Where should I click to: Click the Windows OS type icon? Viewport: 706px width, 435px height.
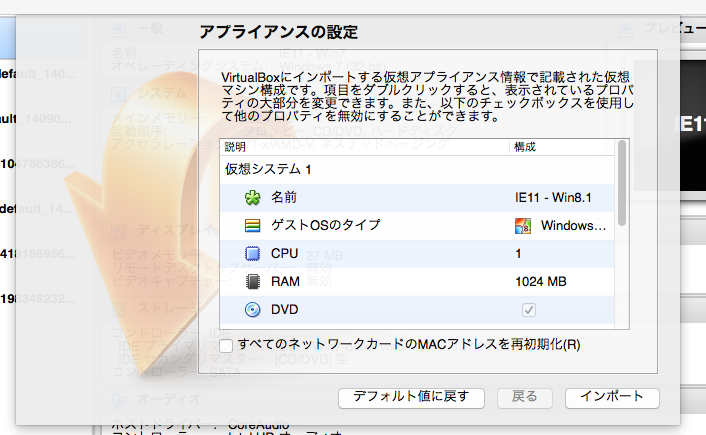click(x=523, y=225)
